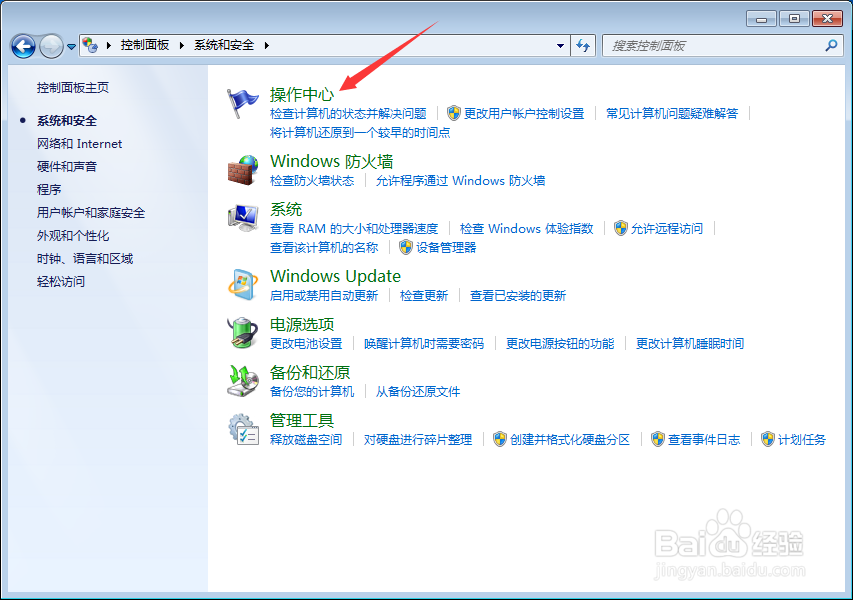Click the 管理工具 gear checklist icon
853x600 pixels.
click(x=243, y=429)
